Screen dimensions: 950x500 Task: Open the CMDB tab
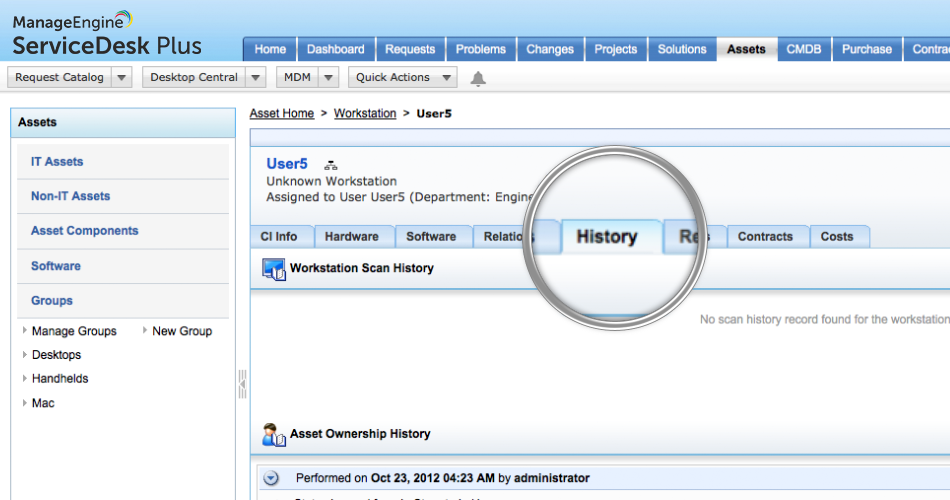[804, 49]
